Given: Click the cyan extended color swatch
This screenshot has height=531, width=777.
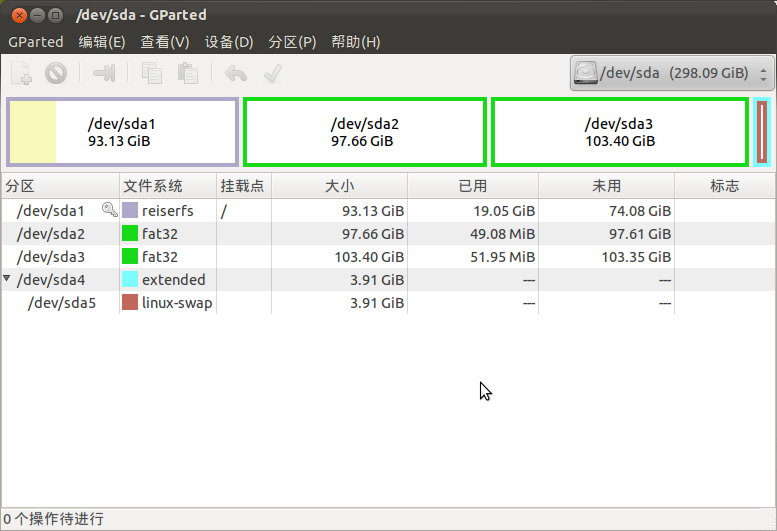Looking at the screenshot, I should click(x=130, y=279).
